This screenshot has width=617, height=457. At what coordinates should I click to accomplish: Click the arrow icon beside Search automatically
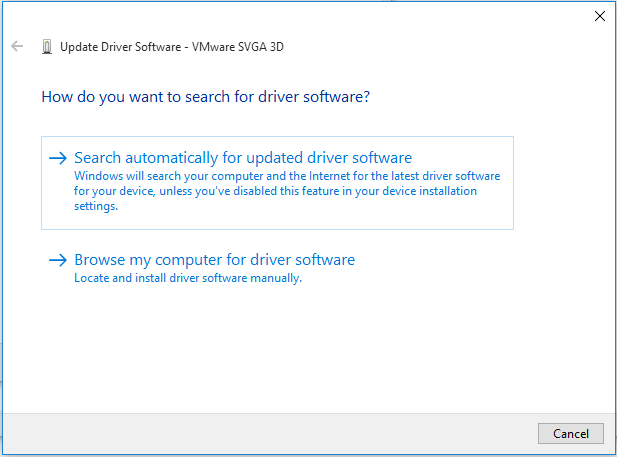pyautogui.click(x=58, y=158)
